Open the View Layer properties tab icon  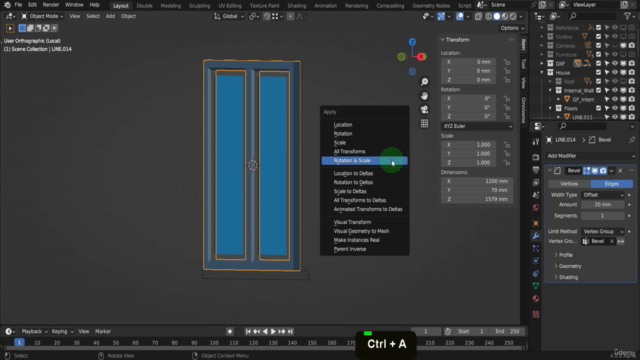536,182
